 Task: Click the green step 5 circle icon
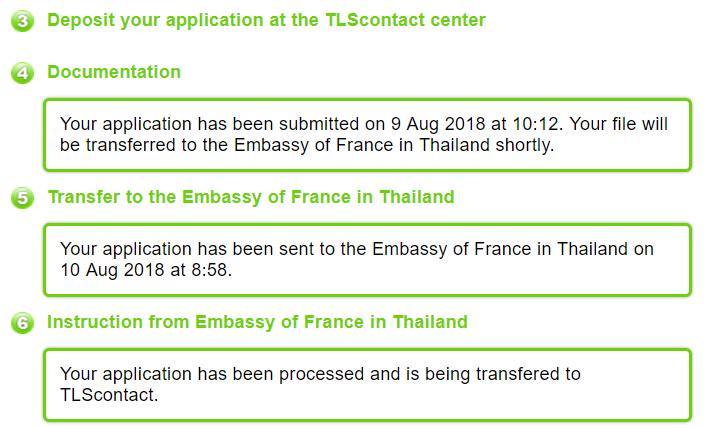click(x=22, y=198)
